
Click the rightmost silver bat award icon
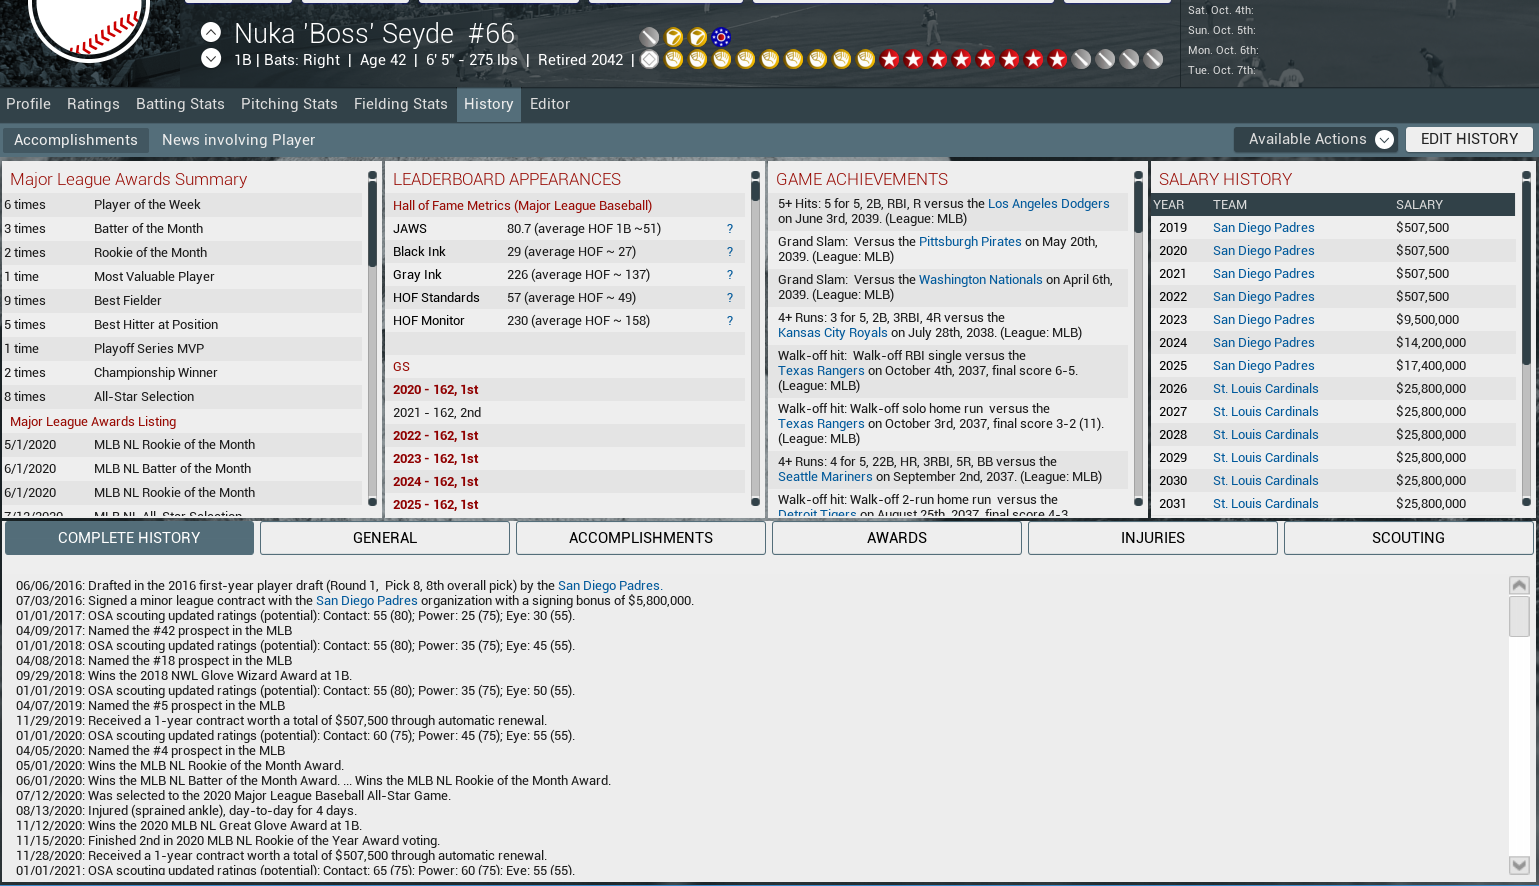tap(1153, 60)
